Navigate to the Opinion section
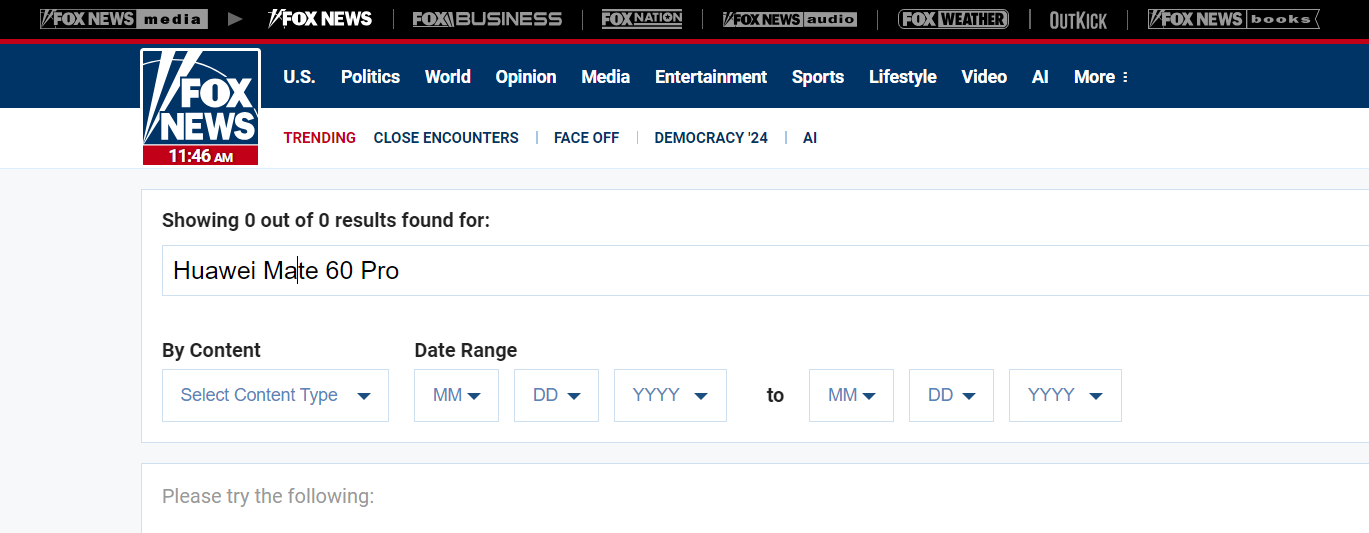This screenshot has height=533, width=1369. point(526,77)
